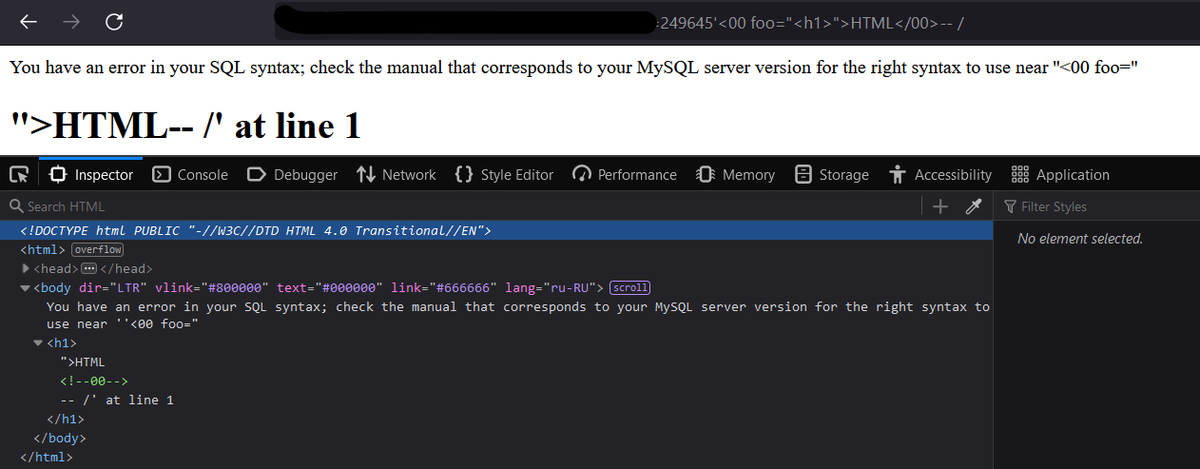
Task: Open the Application tab
Action: coord(1061,175)
